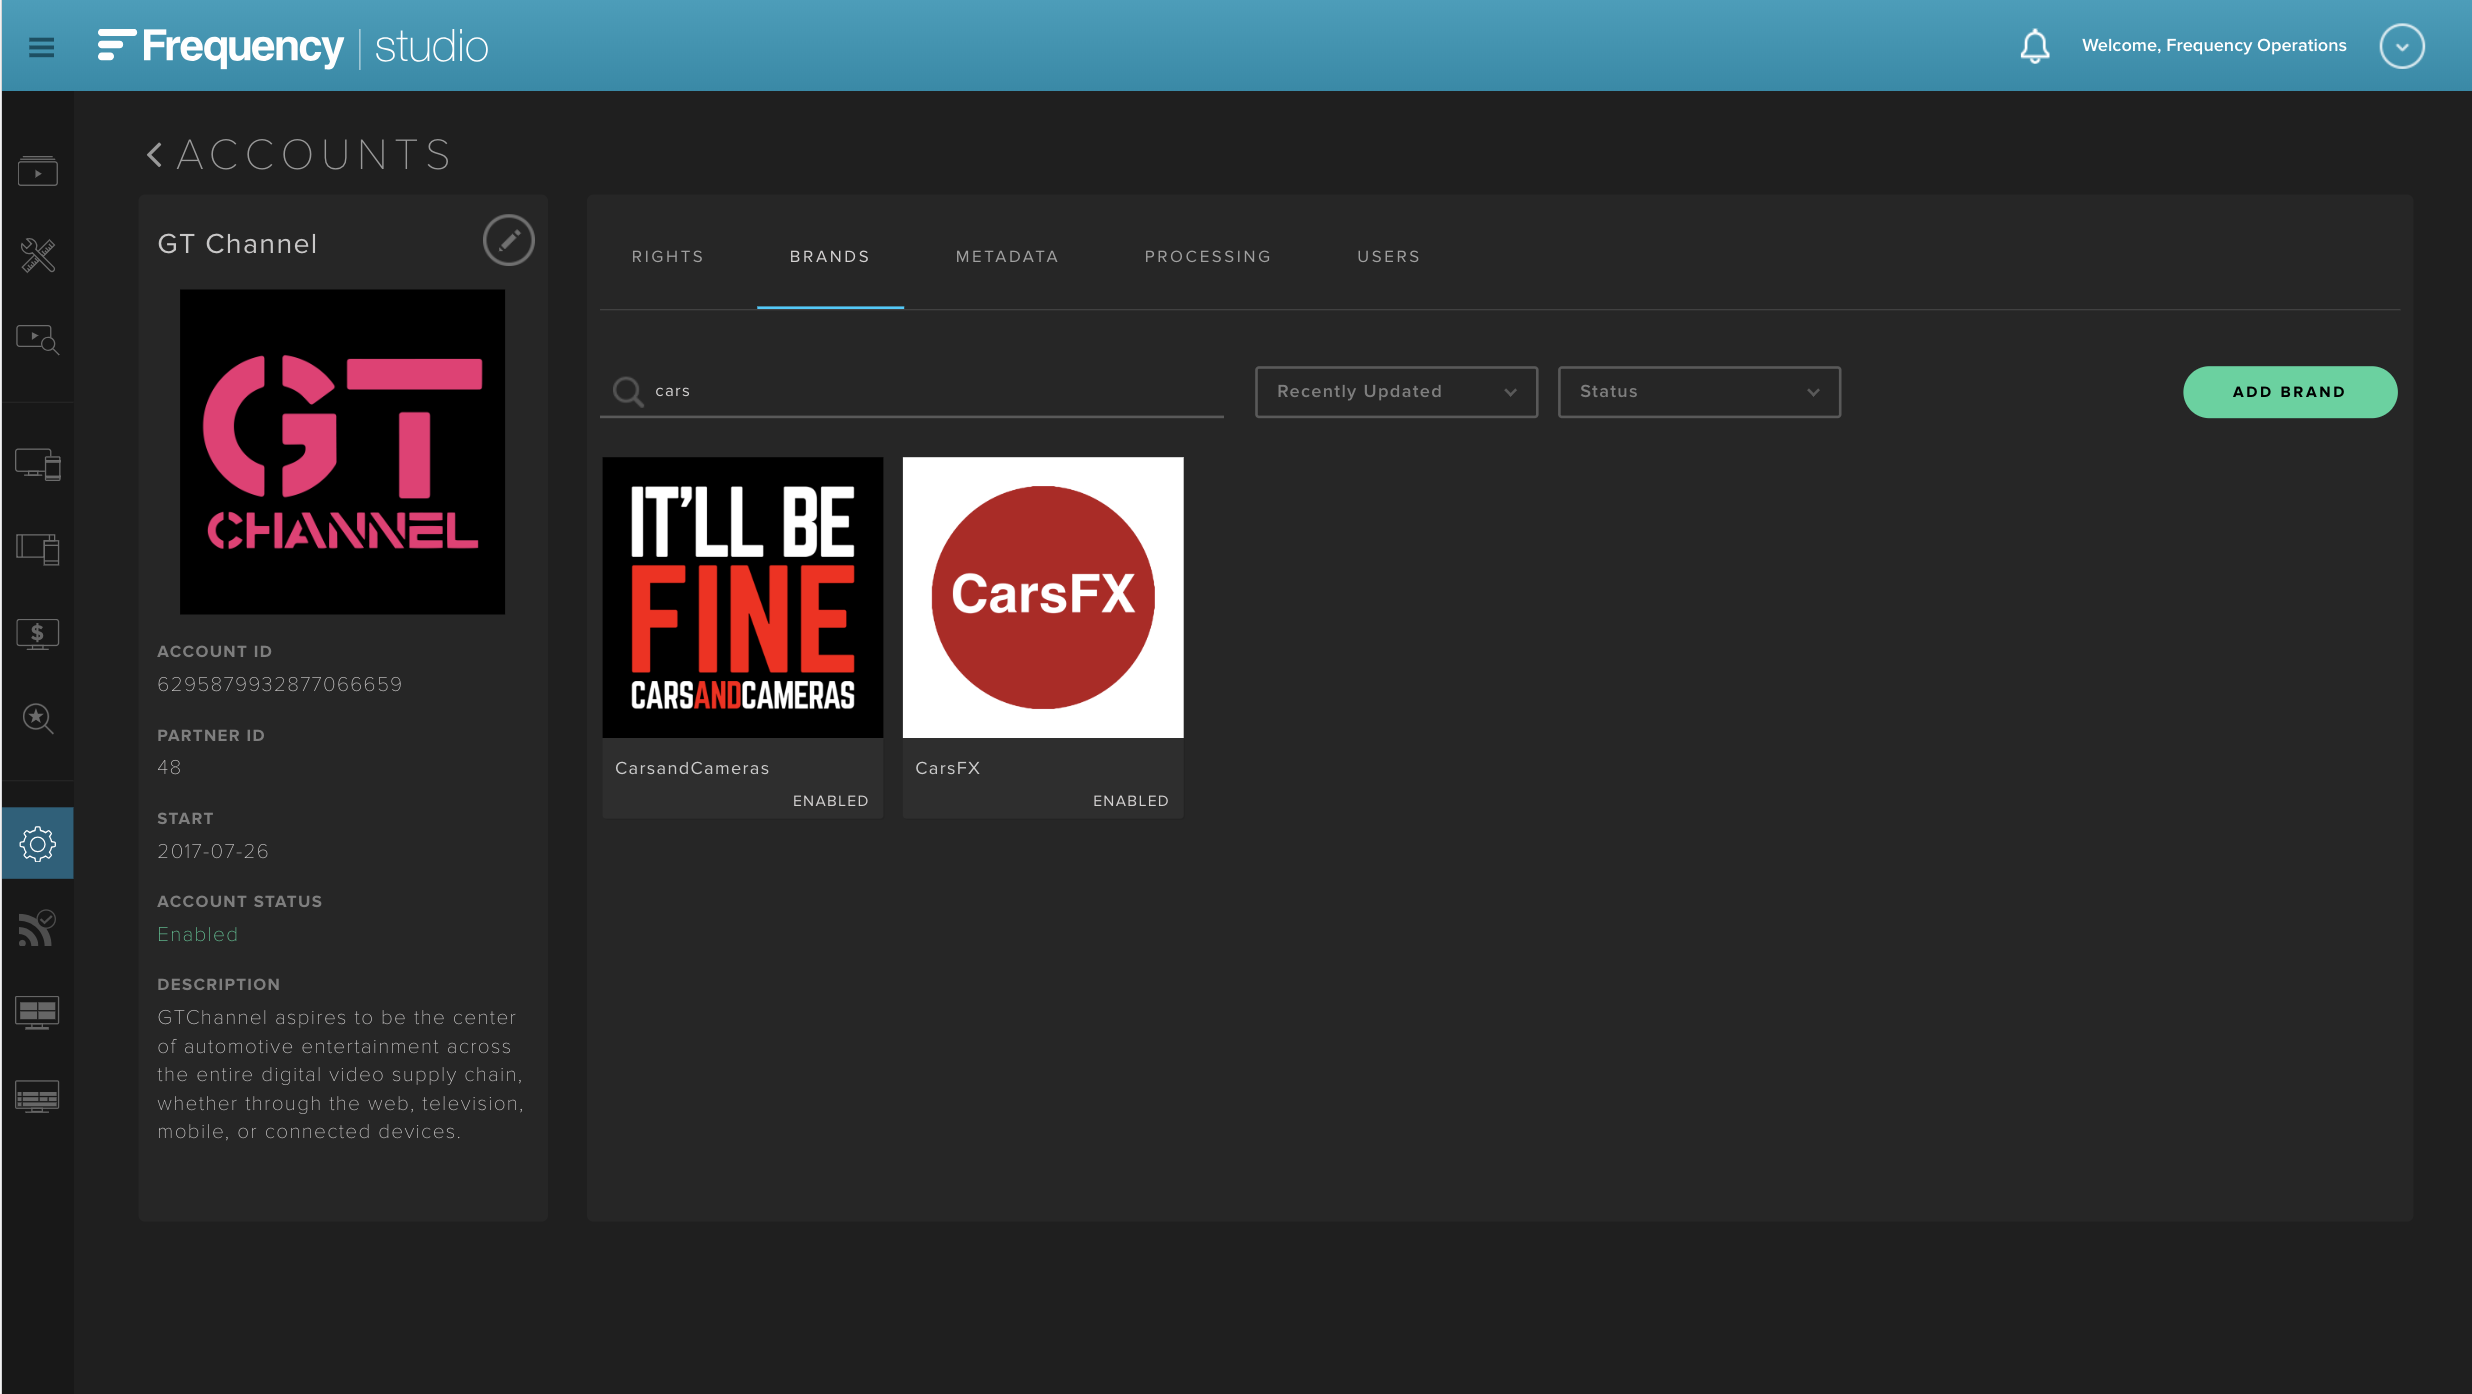The height and width of the screenshot is (1394, 2472).
Task: Click the ACCOUNTS heading link
Action: click(314, 155)
